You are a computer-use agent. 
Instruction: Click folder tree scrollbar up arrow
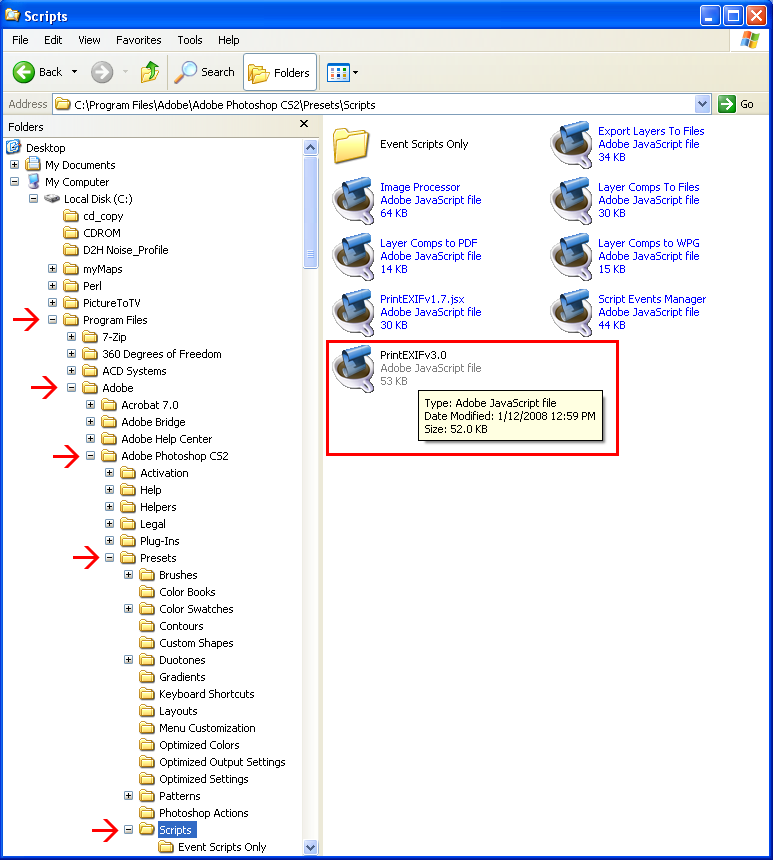tap(310, 147)
